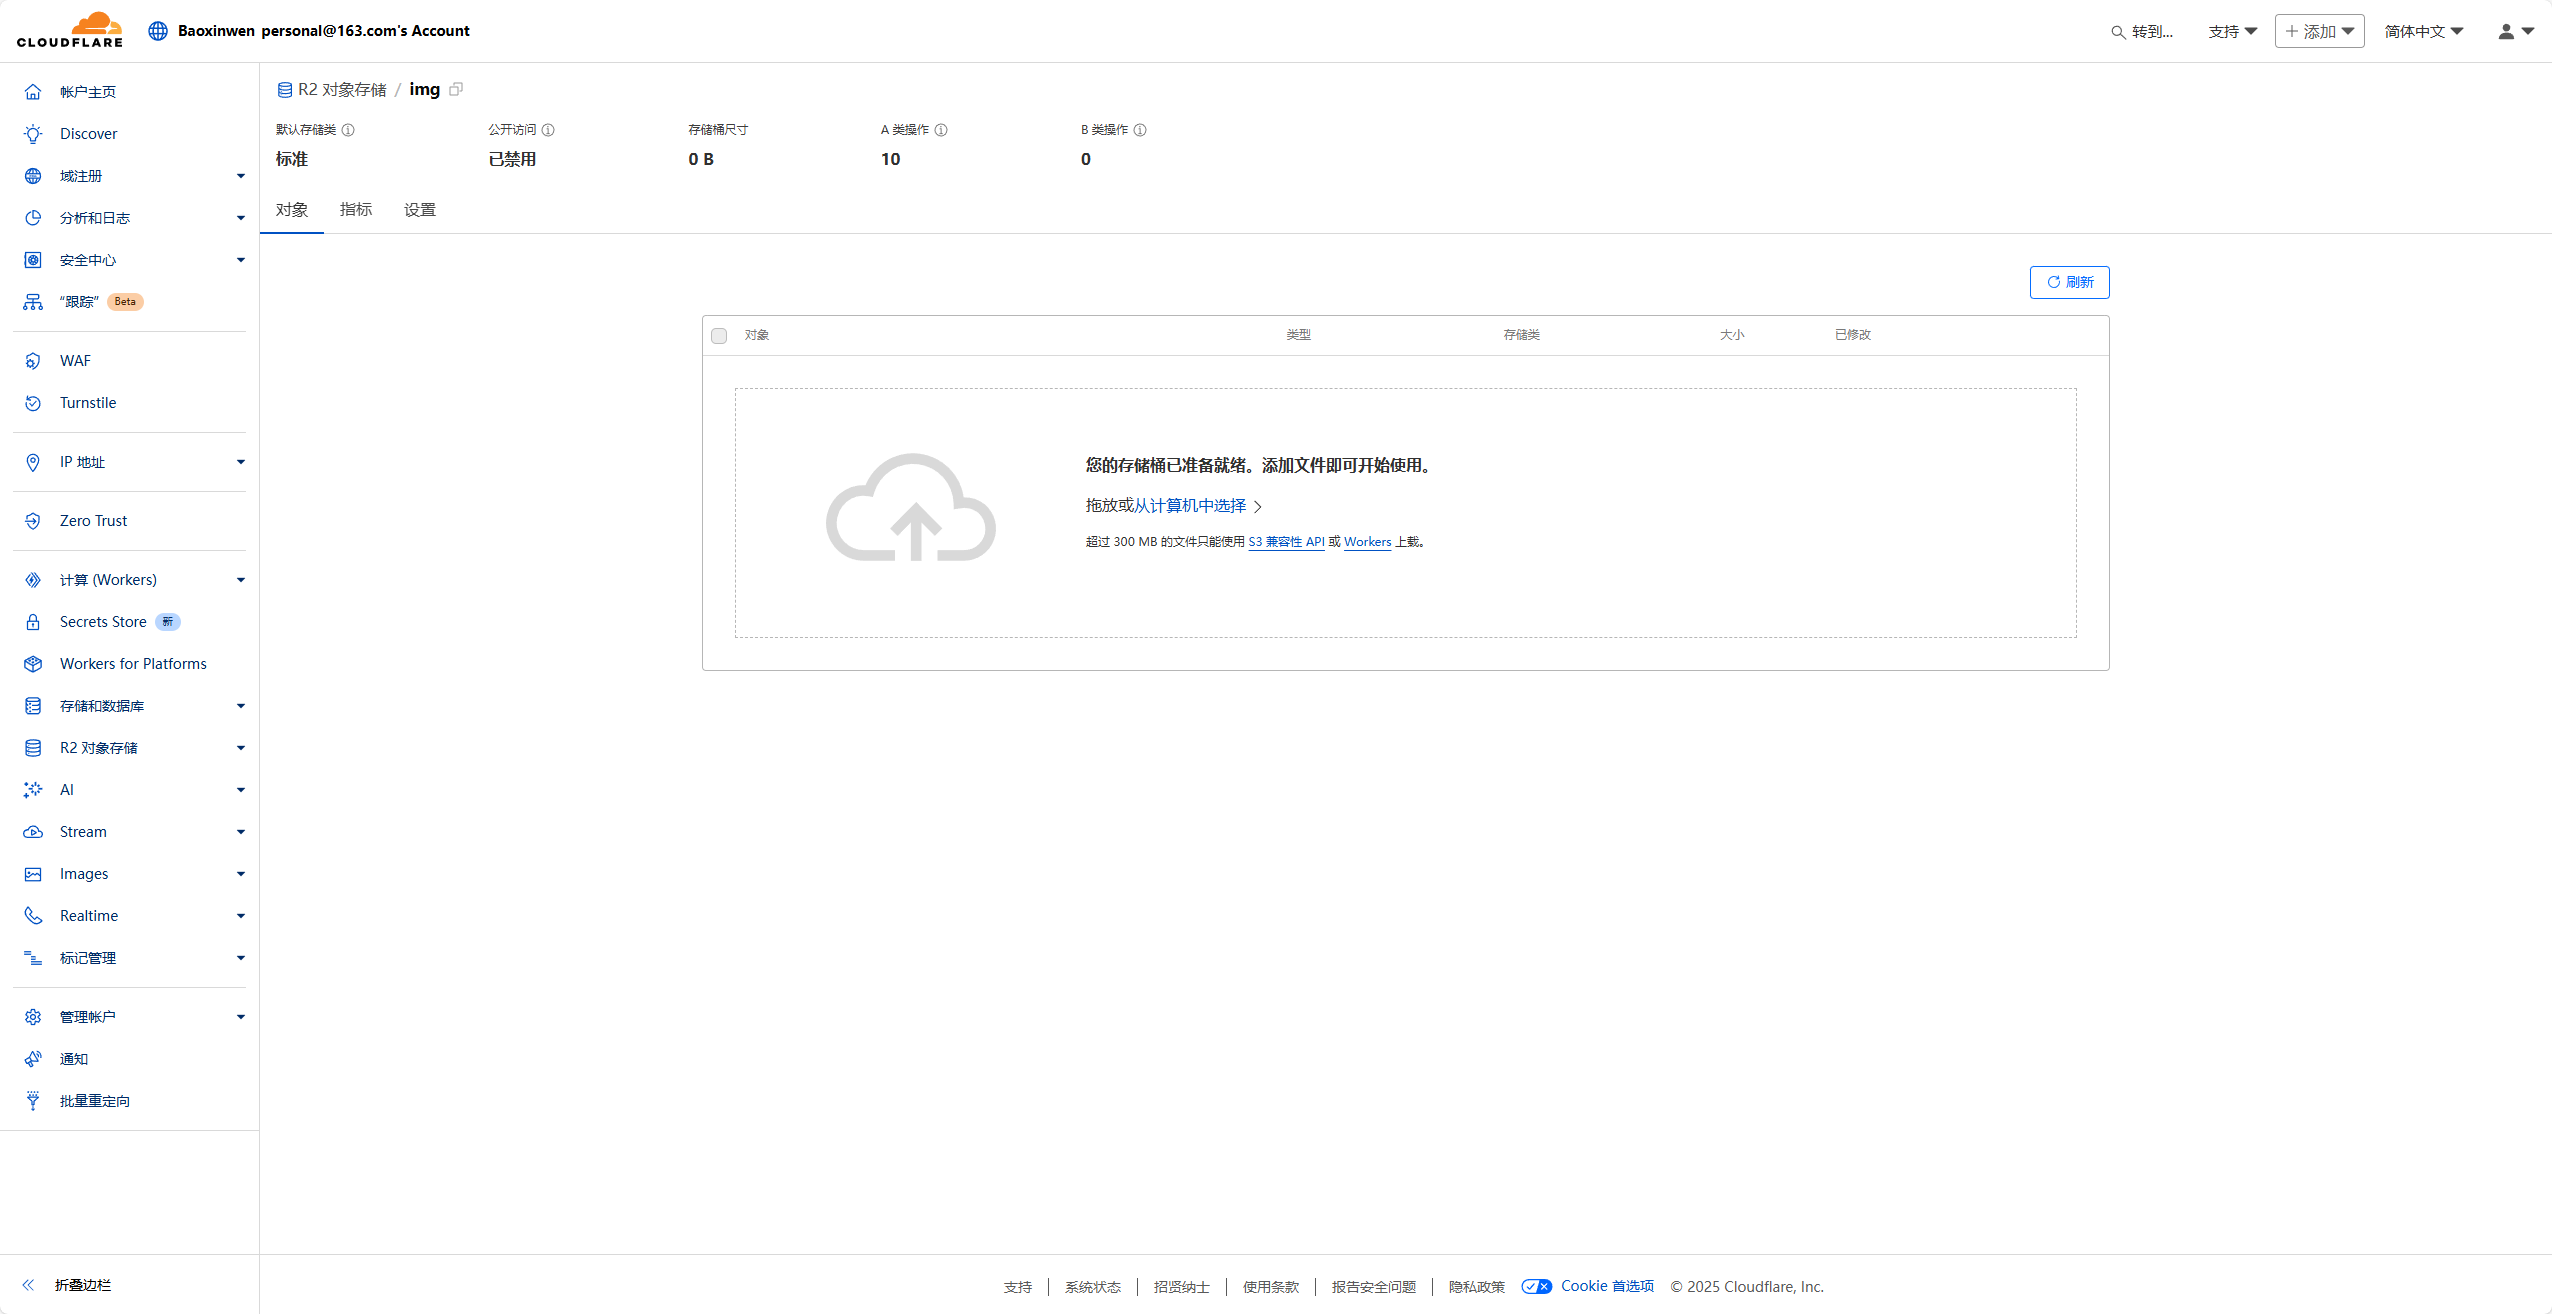Click the Cloudflare logo
This screenshot has width=2552, height=1314.
(x=70, y=30)
